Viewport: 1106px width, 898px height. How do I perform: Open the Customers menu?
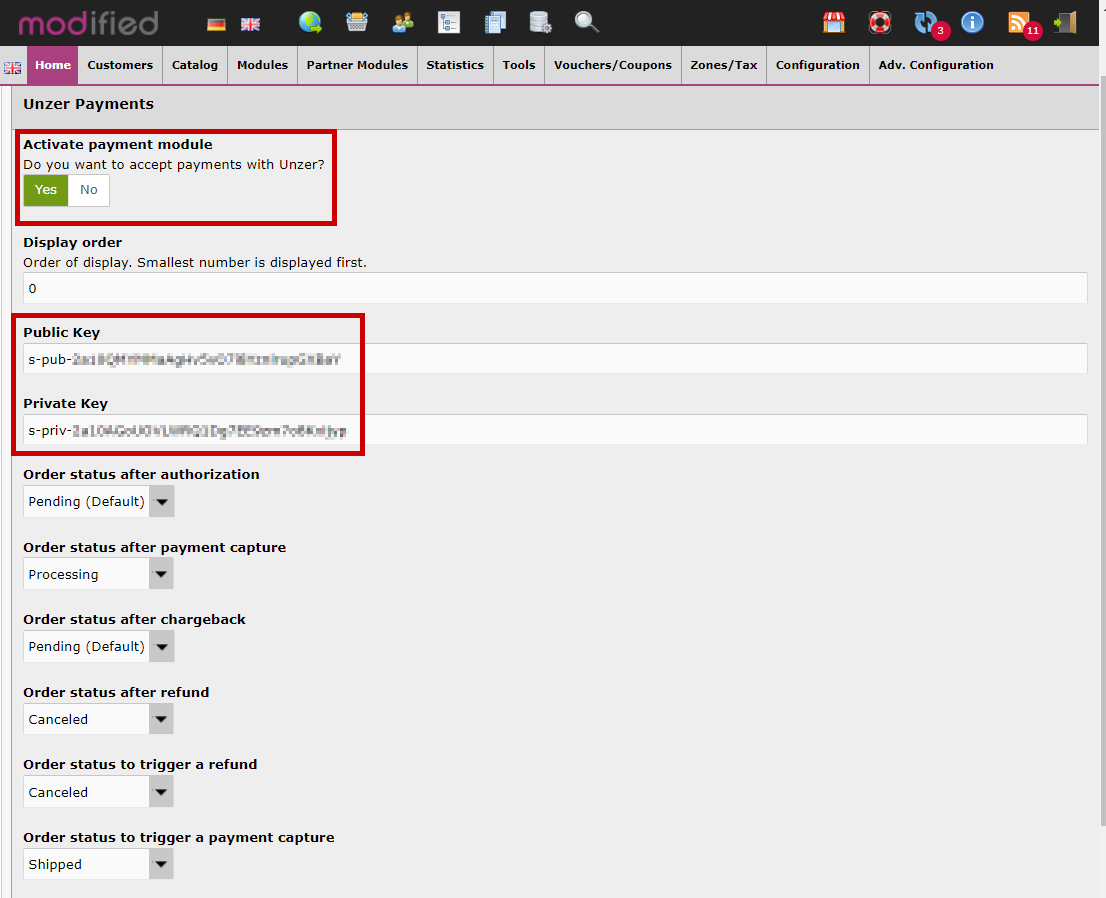(x=120, y=65)
